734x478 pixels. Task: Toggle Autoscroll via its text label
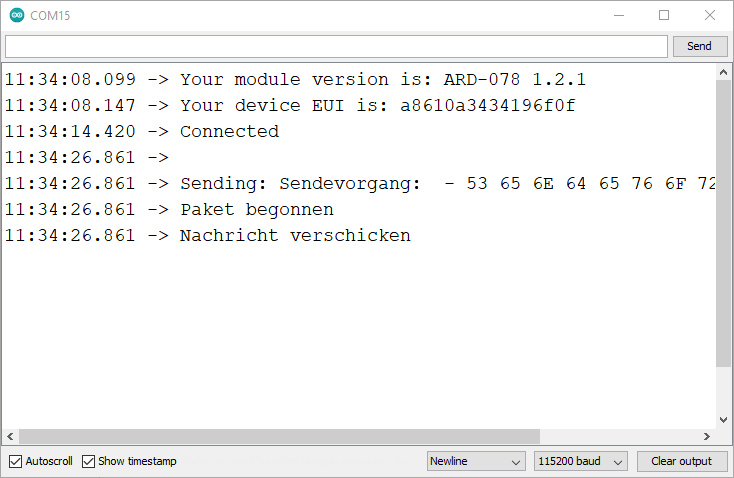point(49,461)
